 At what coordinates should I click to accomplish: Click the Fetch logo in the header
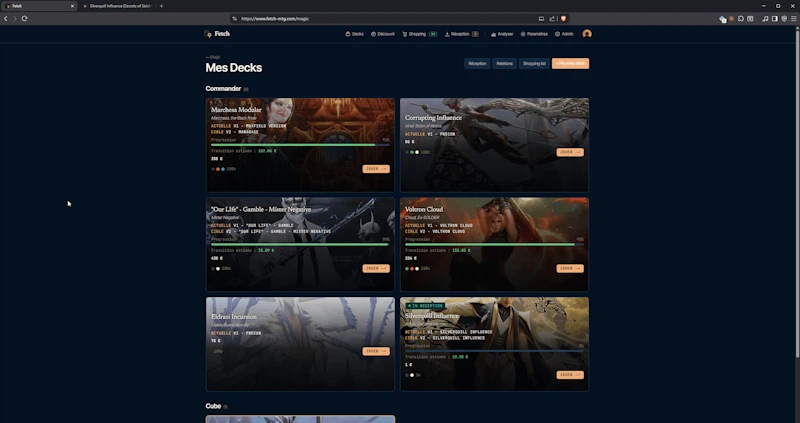pos(217,34)
